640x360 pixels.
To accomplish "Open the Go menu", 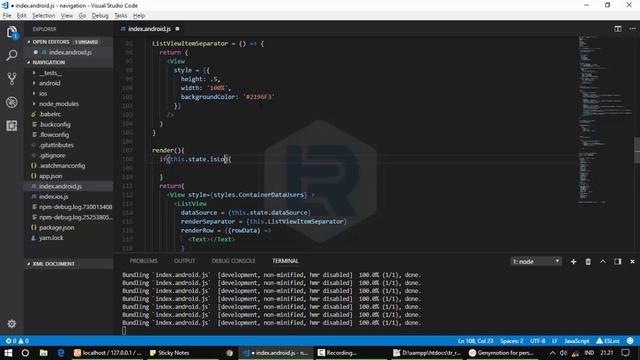I will 82,16.
